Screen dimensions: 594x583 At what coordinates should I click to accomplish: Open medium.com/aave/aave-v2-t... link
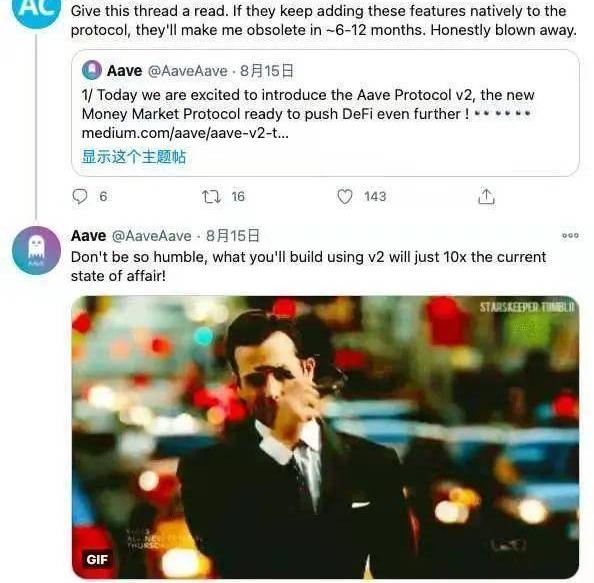(185, 133)
